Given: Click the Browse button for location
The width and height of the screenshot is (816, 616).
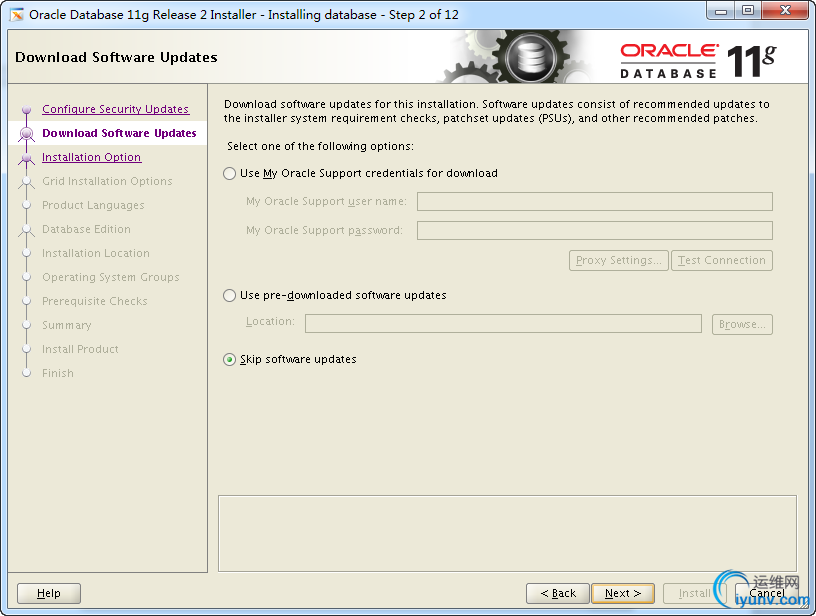Looking at the screenshot, I should tap(742, 324).
